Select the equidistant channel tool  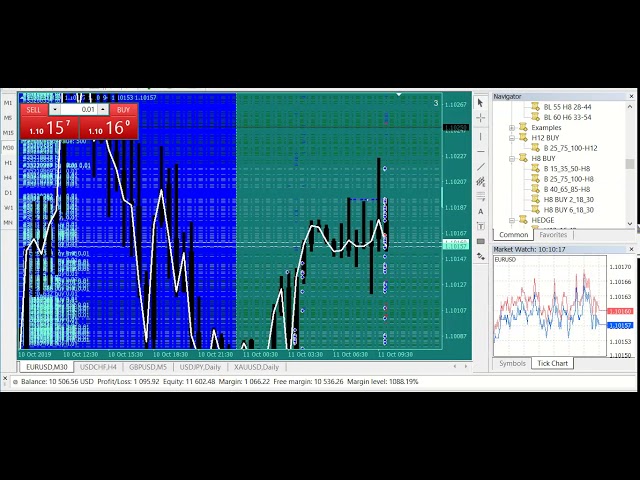[x=480, y=181]
